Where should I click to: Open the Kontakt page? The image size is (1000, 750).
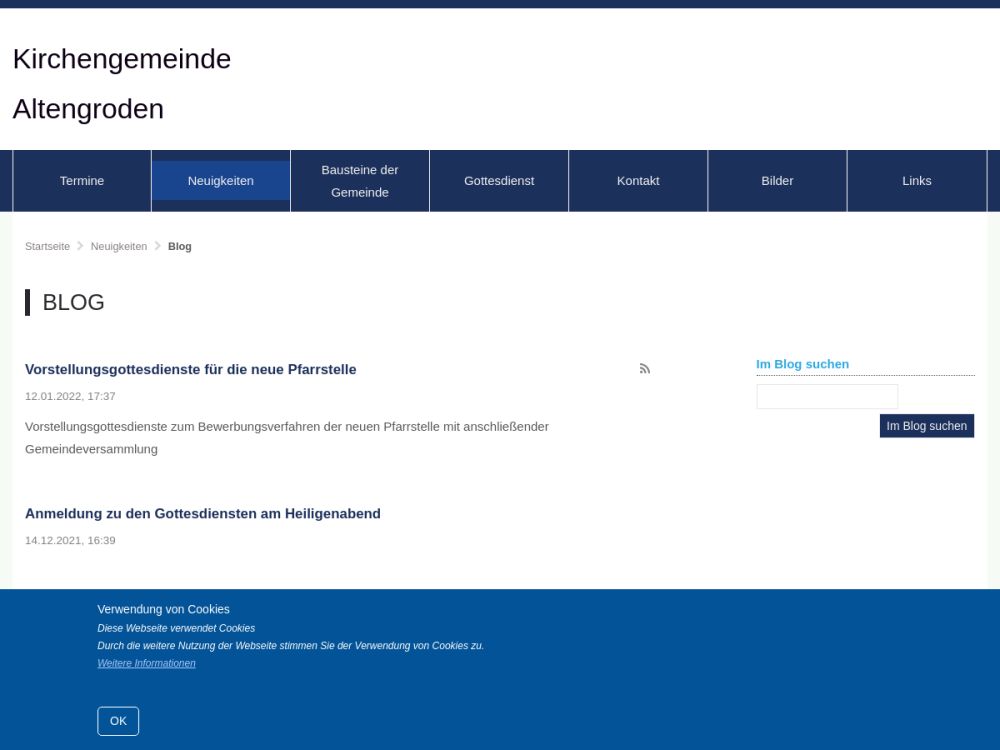coord(638,181)
